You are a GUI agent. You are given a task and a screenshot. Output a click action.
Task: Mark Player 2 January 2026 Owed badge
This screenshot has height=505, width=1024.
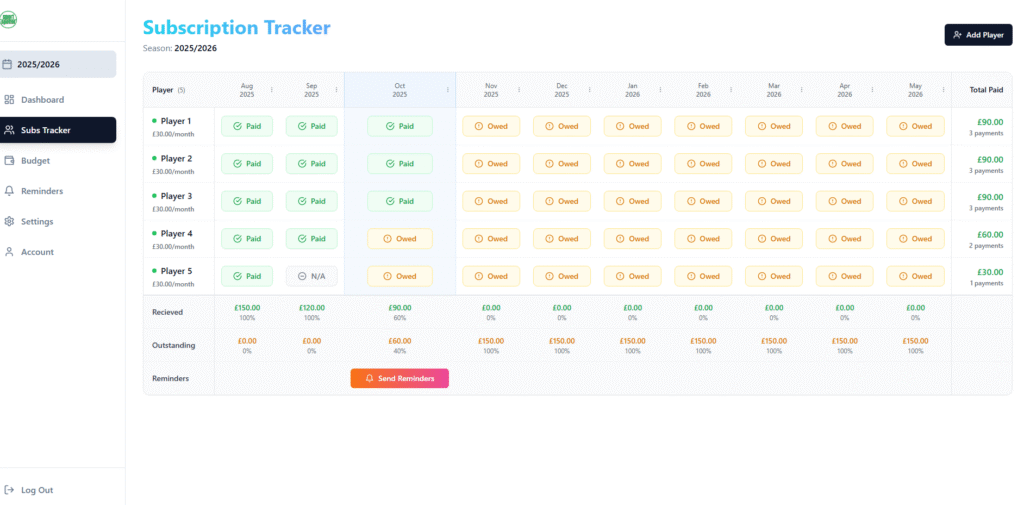point(632,164)
